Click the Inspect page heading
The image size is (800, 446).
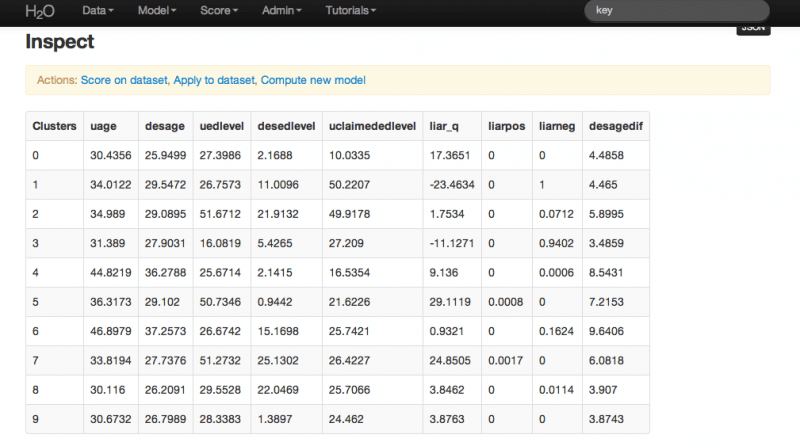(59, 43)
